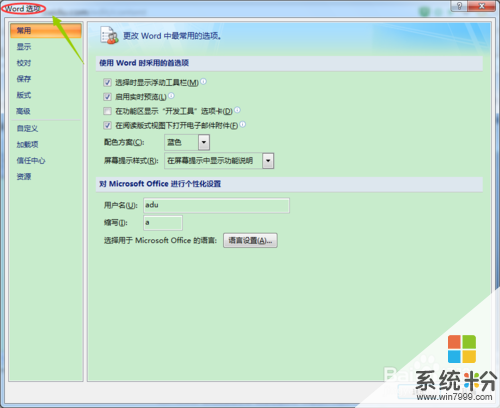Image resolution: width=500 pixels, height=408 pixels.
Task: Click the 用户名 text field containing adu
Action: [x=216, y=205]
